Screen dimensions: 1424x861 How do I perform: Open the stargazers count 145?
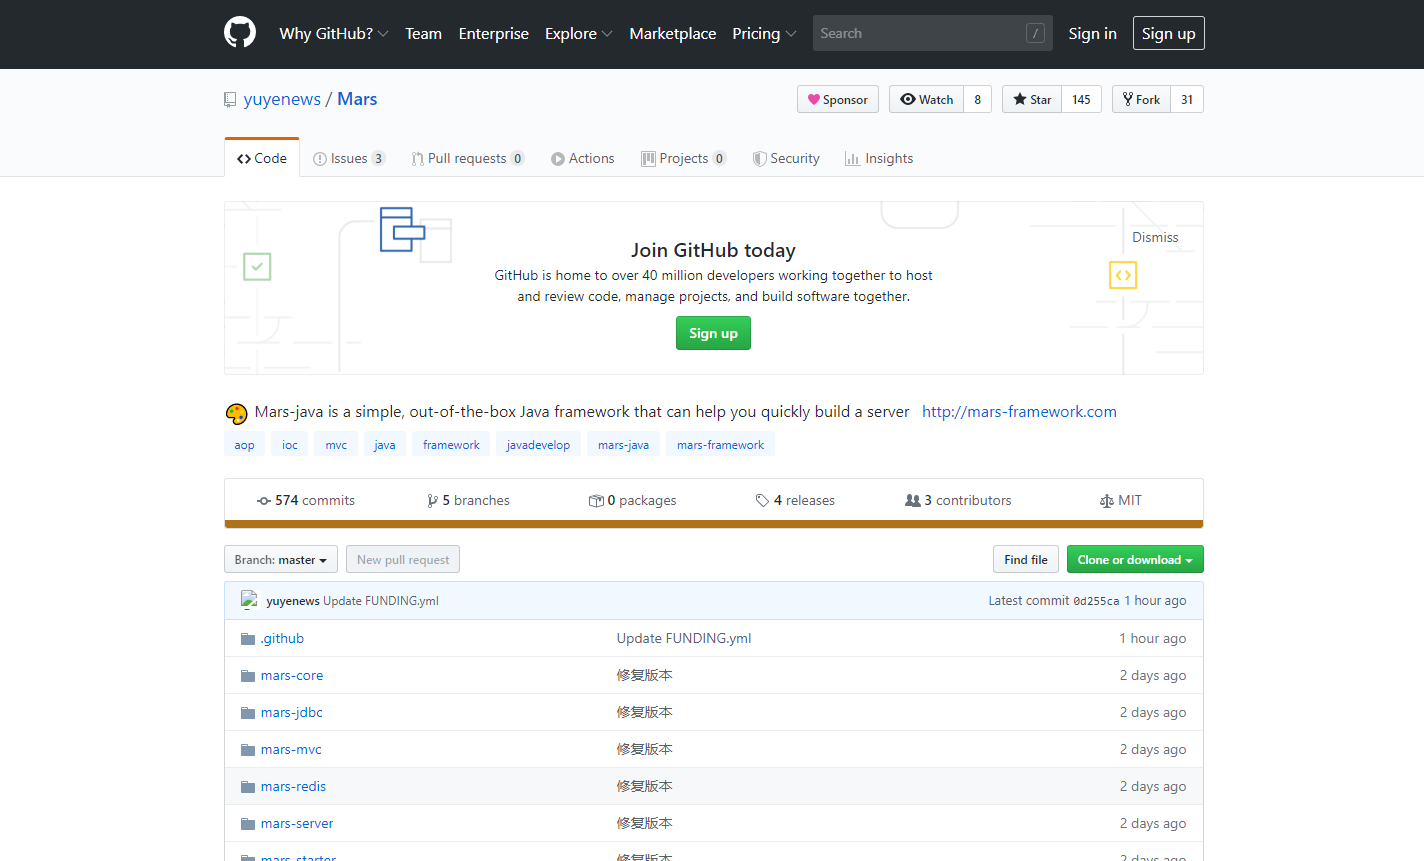1081,99
